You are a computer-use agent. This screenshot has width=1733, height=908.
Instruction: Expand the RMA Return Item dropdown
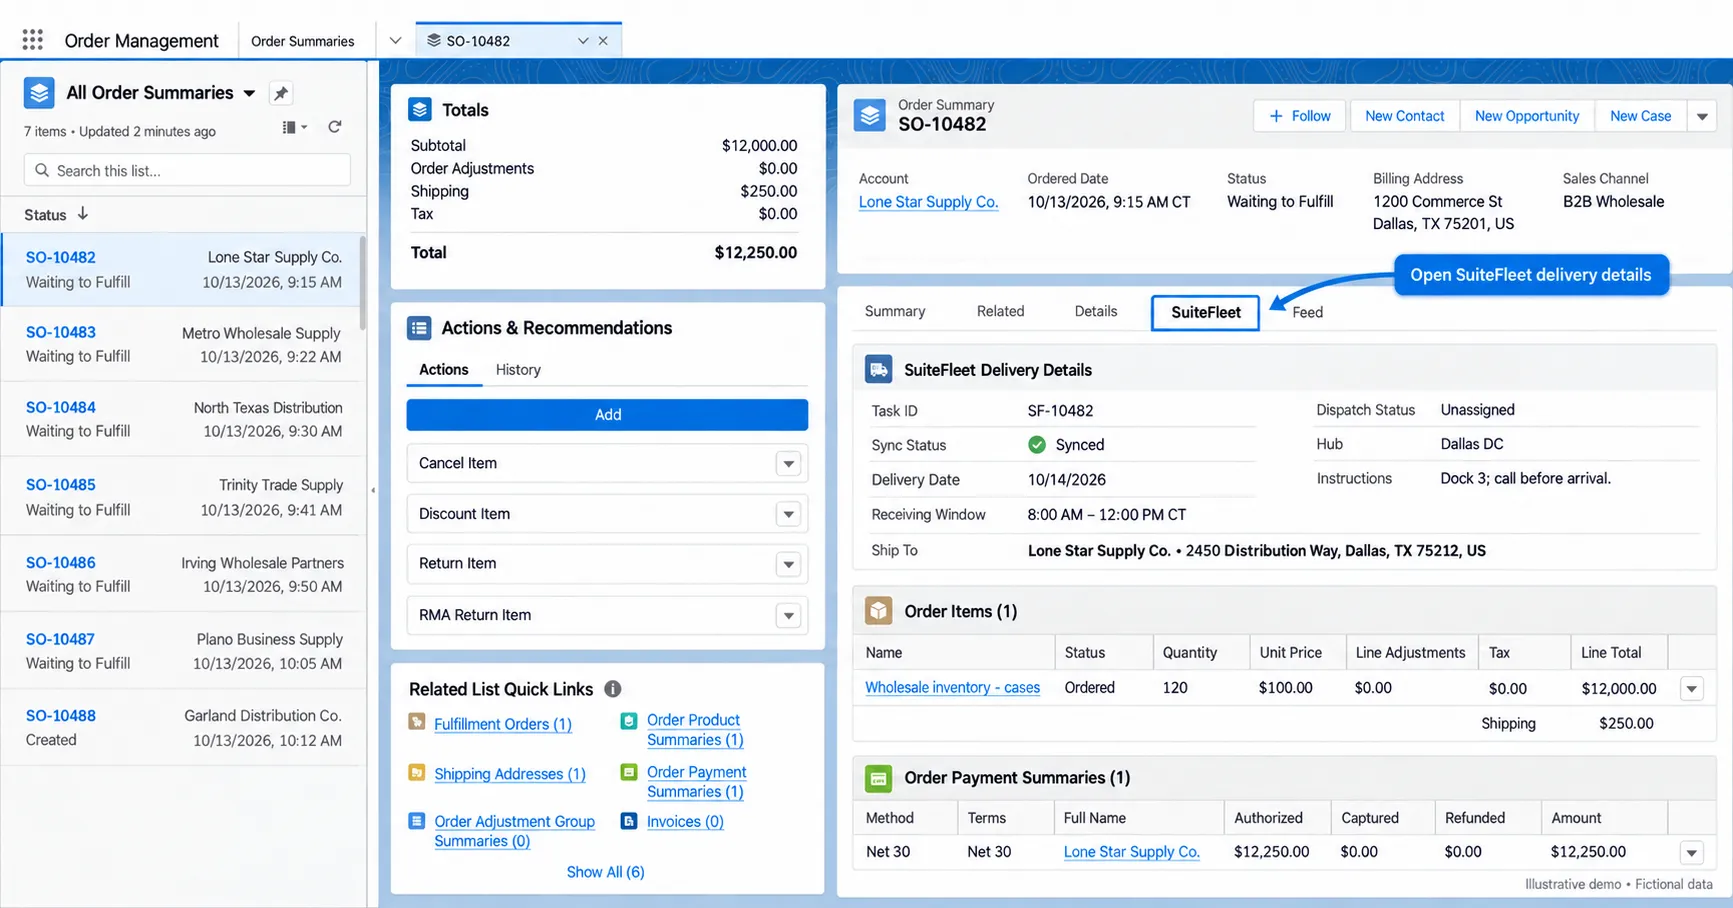point(789,616)
